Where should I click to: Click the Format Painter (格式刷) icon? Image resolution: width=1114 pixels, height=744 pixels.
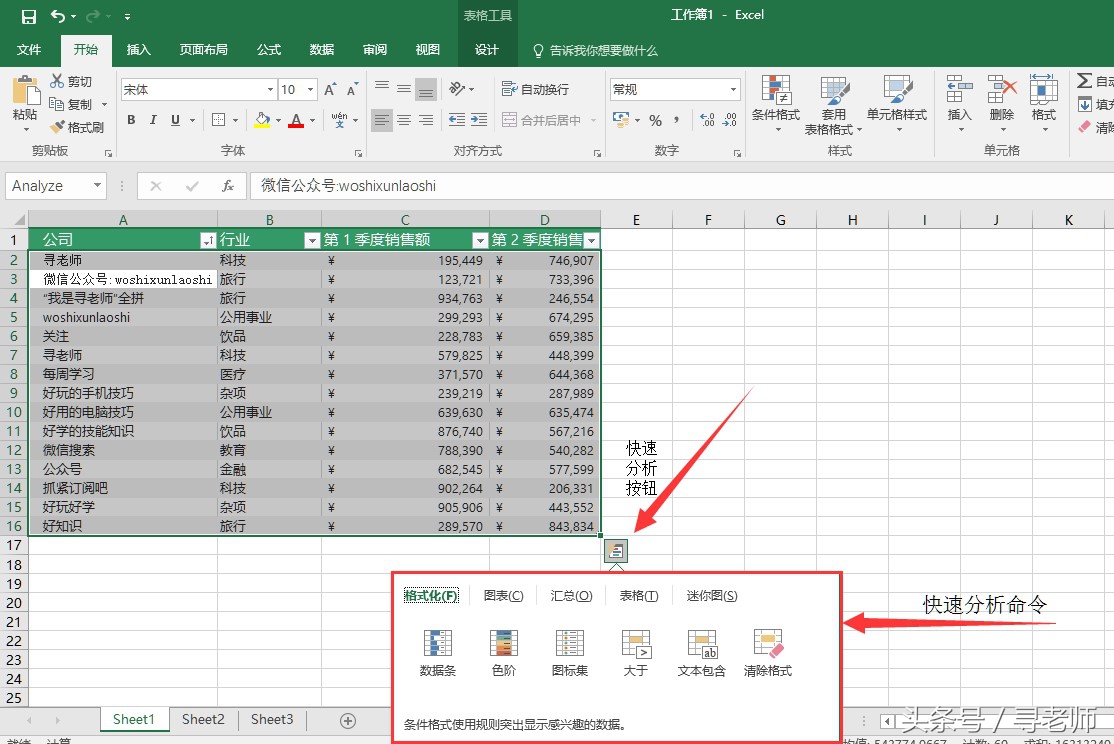(77, 127)
